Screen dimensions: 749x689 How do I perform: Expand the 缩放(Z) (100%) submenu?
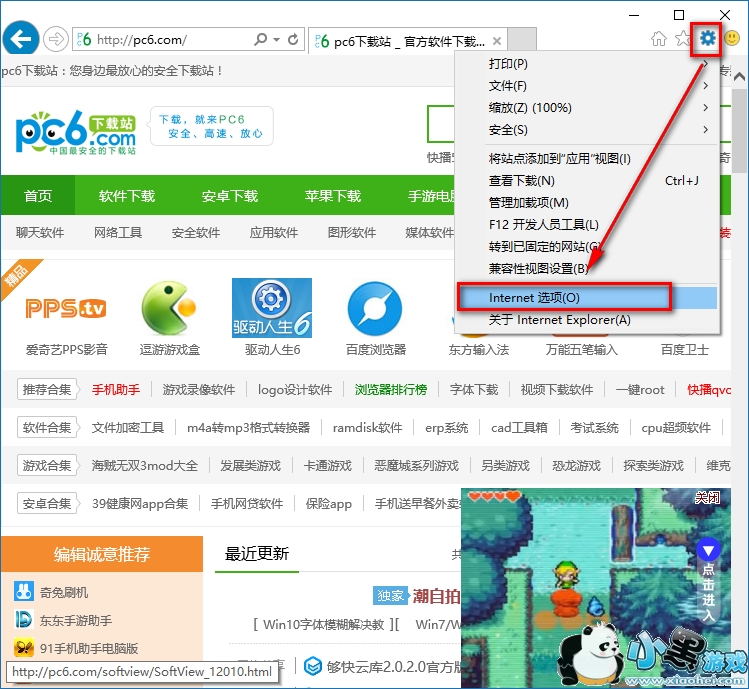[x=706, y=108]
